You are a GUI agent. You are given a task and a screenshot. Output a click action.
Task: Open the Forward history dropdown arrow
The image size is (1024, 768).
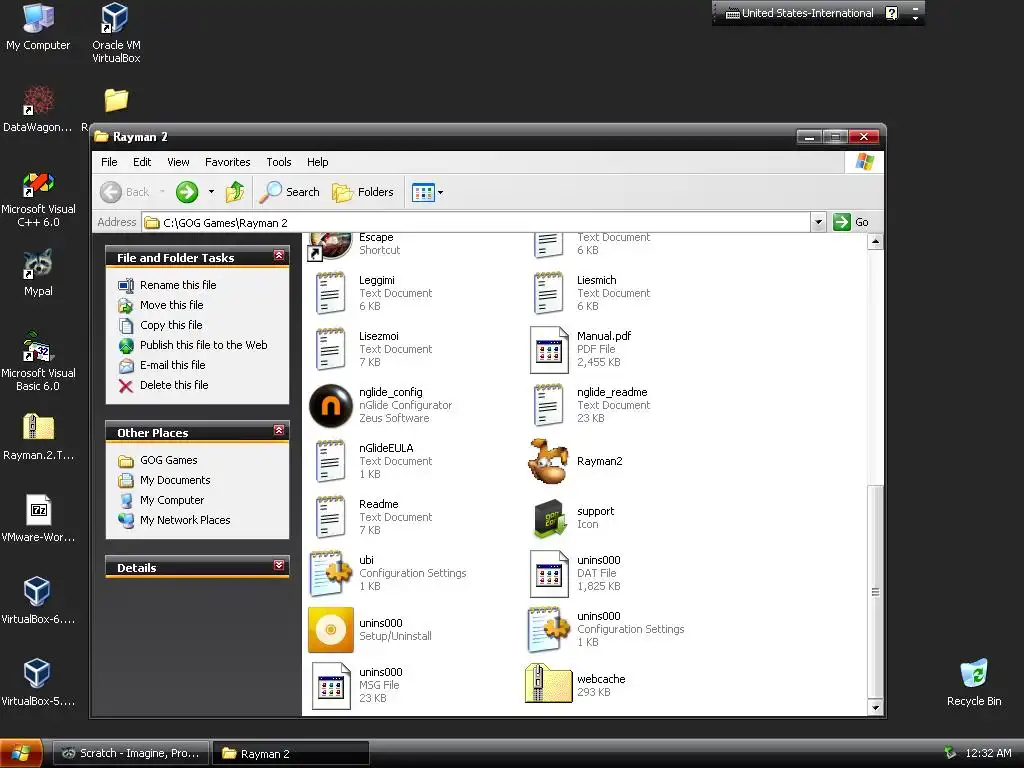click(211, 192)
